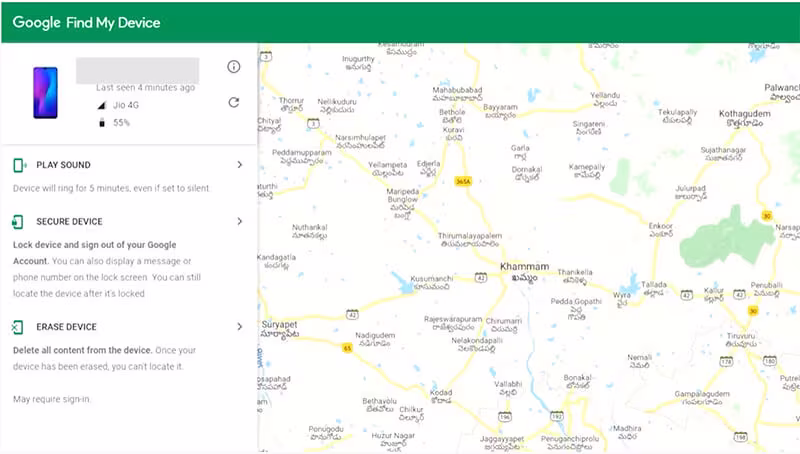This screenshot has width=800, height=454.
Task: Click Tallada on the map
Action: pyautogui.click(x=654, y=288)
